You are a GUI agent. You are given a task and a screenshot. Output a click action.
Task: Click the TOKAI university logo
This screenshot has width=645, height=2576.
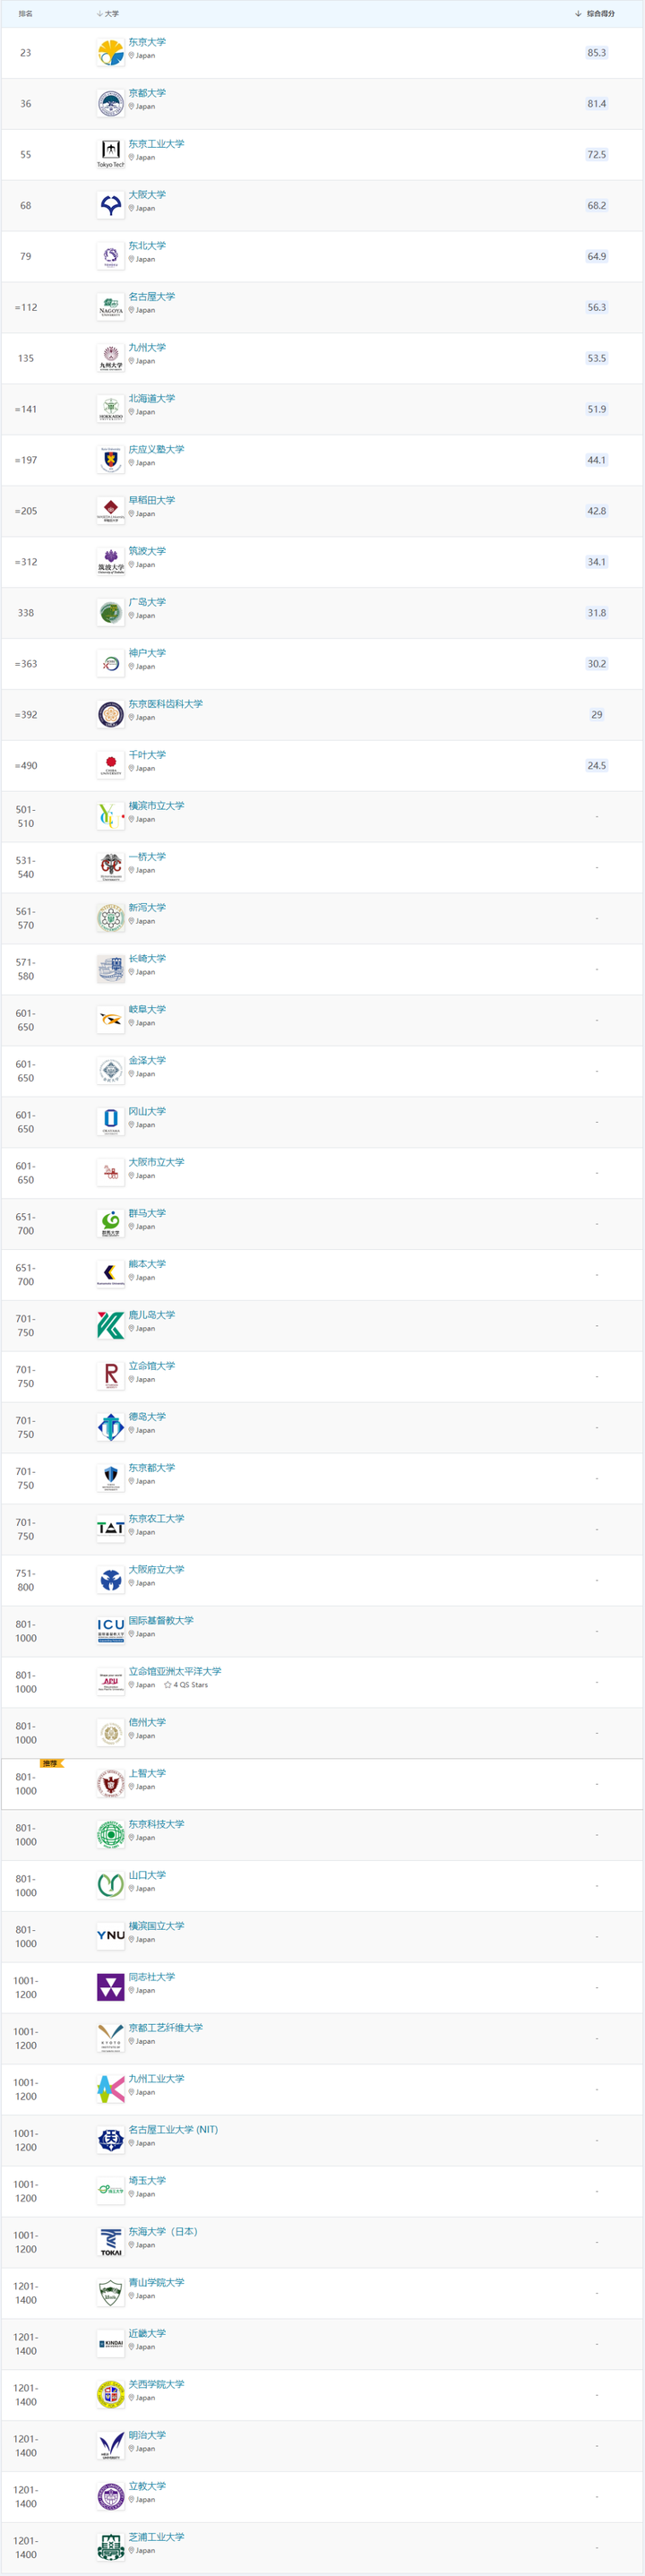pyautogui.click(x=111, y=2241)
